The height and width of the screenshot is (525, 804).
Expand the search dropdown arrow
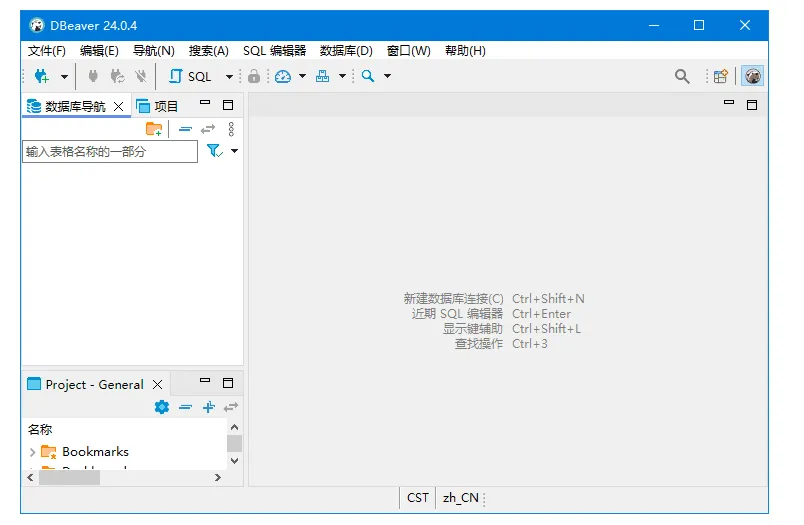[388, 76]
